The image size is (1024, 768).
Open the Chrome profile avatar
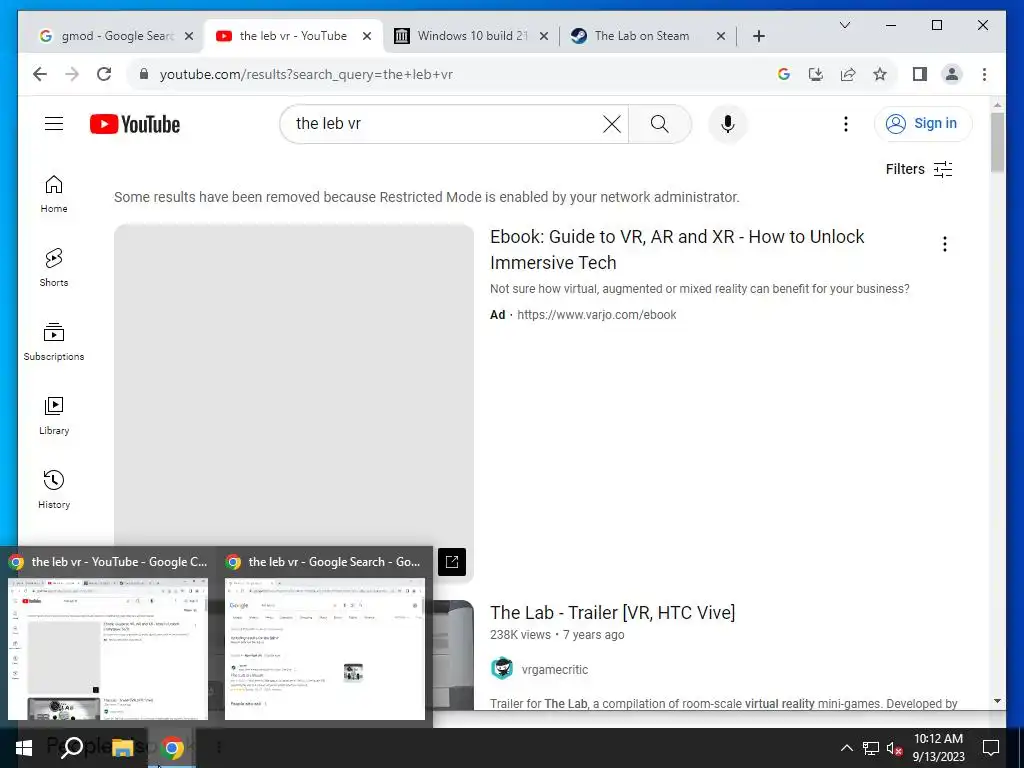952,74
